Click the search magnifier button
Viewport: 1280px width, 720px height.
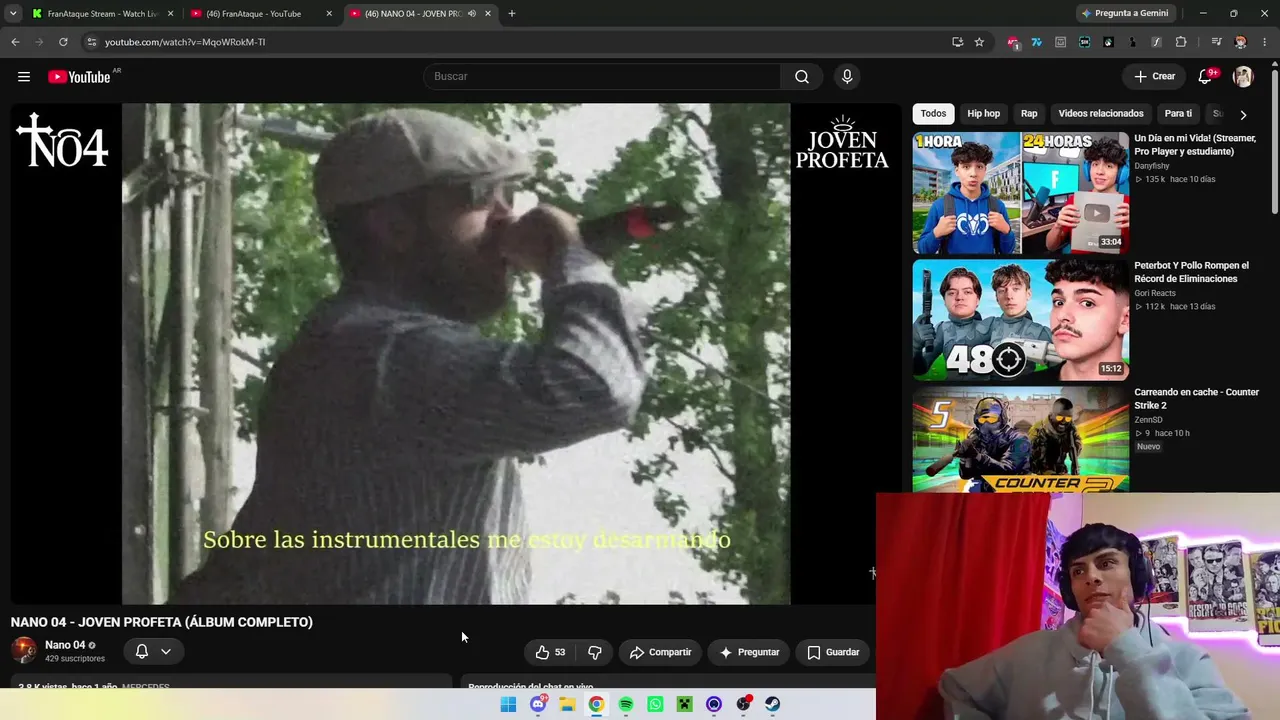coord(802,77)
